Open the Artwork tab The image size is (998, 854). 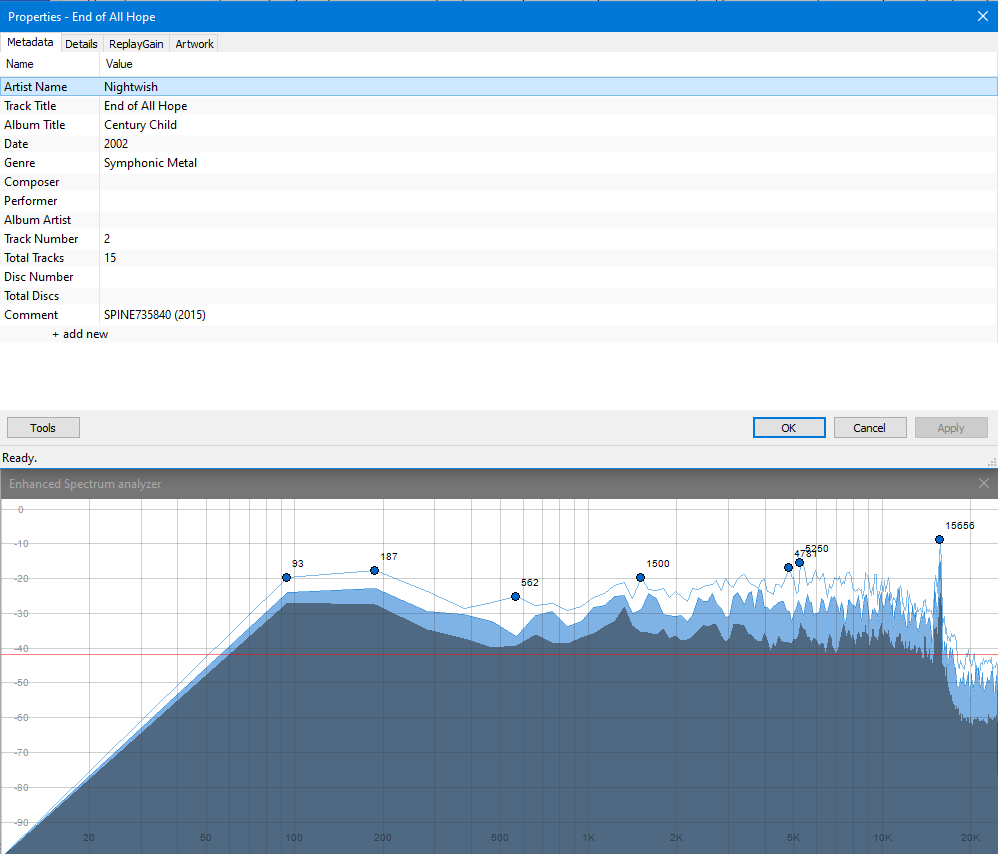(194, 44)
